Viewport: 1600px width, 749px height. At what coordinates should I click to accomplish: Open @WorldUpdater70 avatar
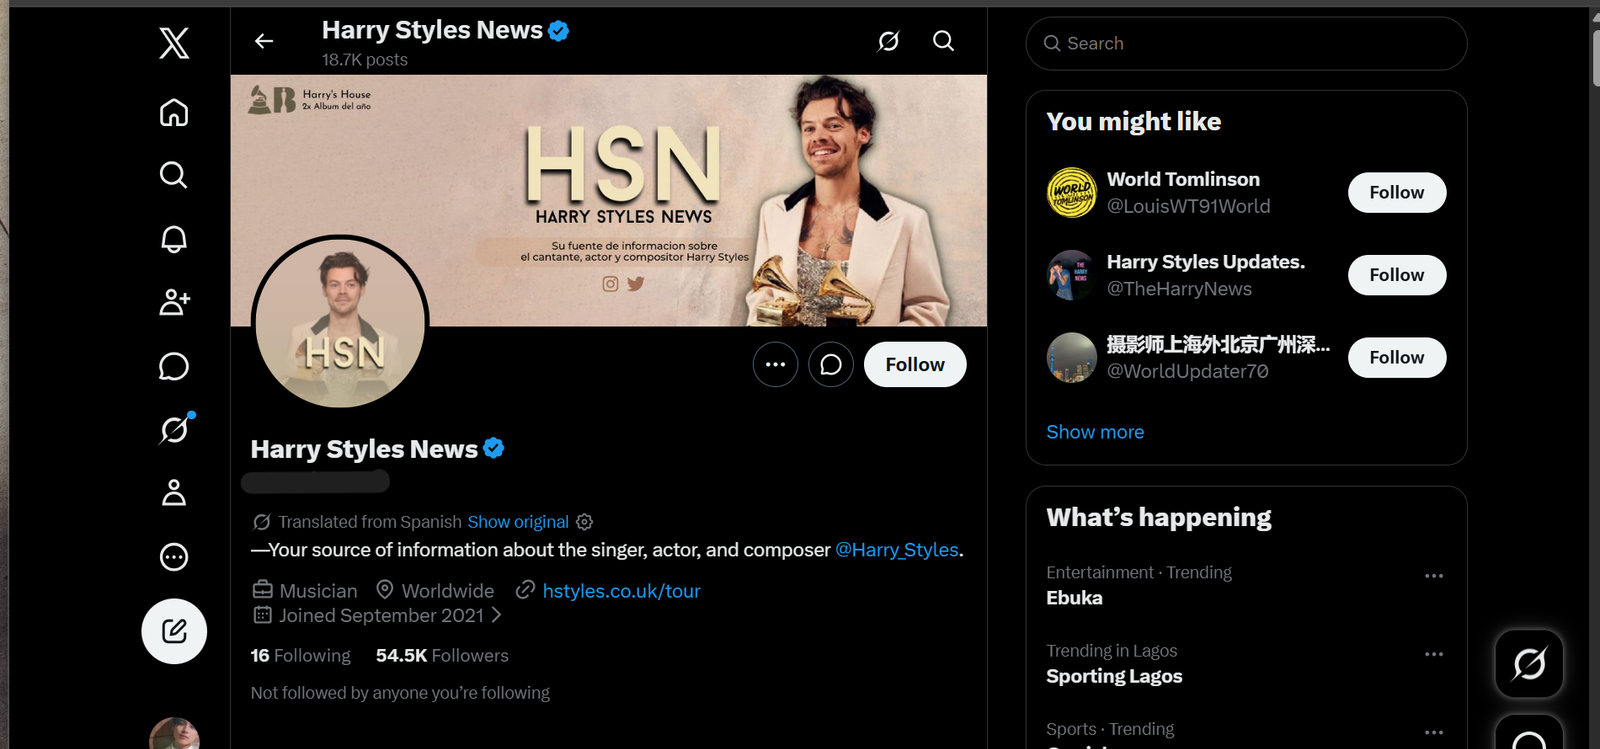pos(1071,357)
